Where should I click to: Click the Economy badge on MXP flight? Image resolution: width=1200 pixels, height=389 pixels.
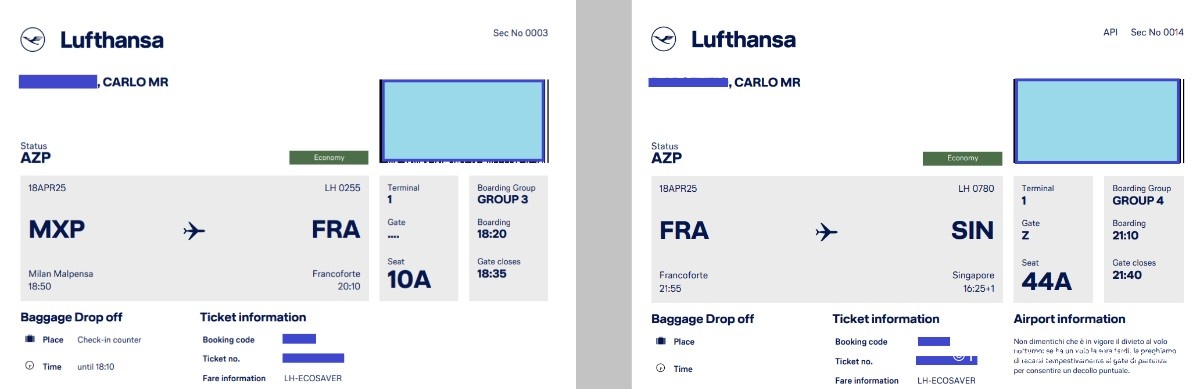329,158
